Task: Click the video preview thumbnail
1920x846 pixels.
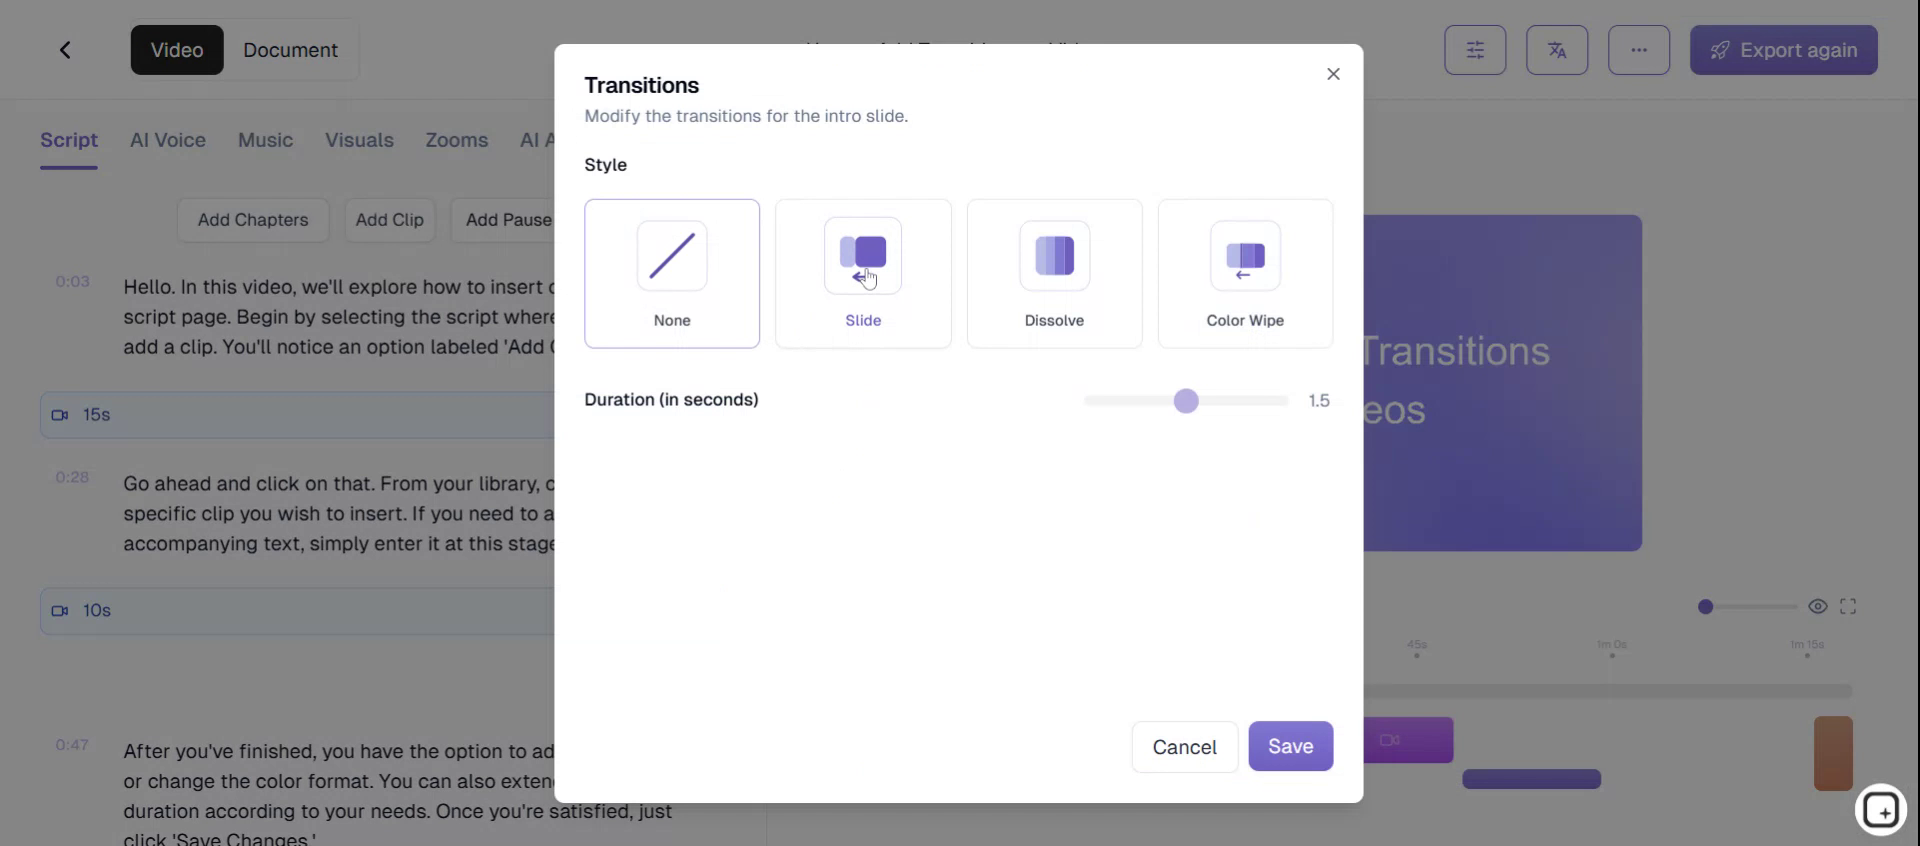Action: pyautogui.click(x=1502, y=383)
